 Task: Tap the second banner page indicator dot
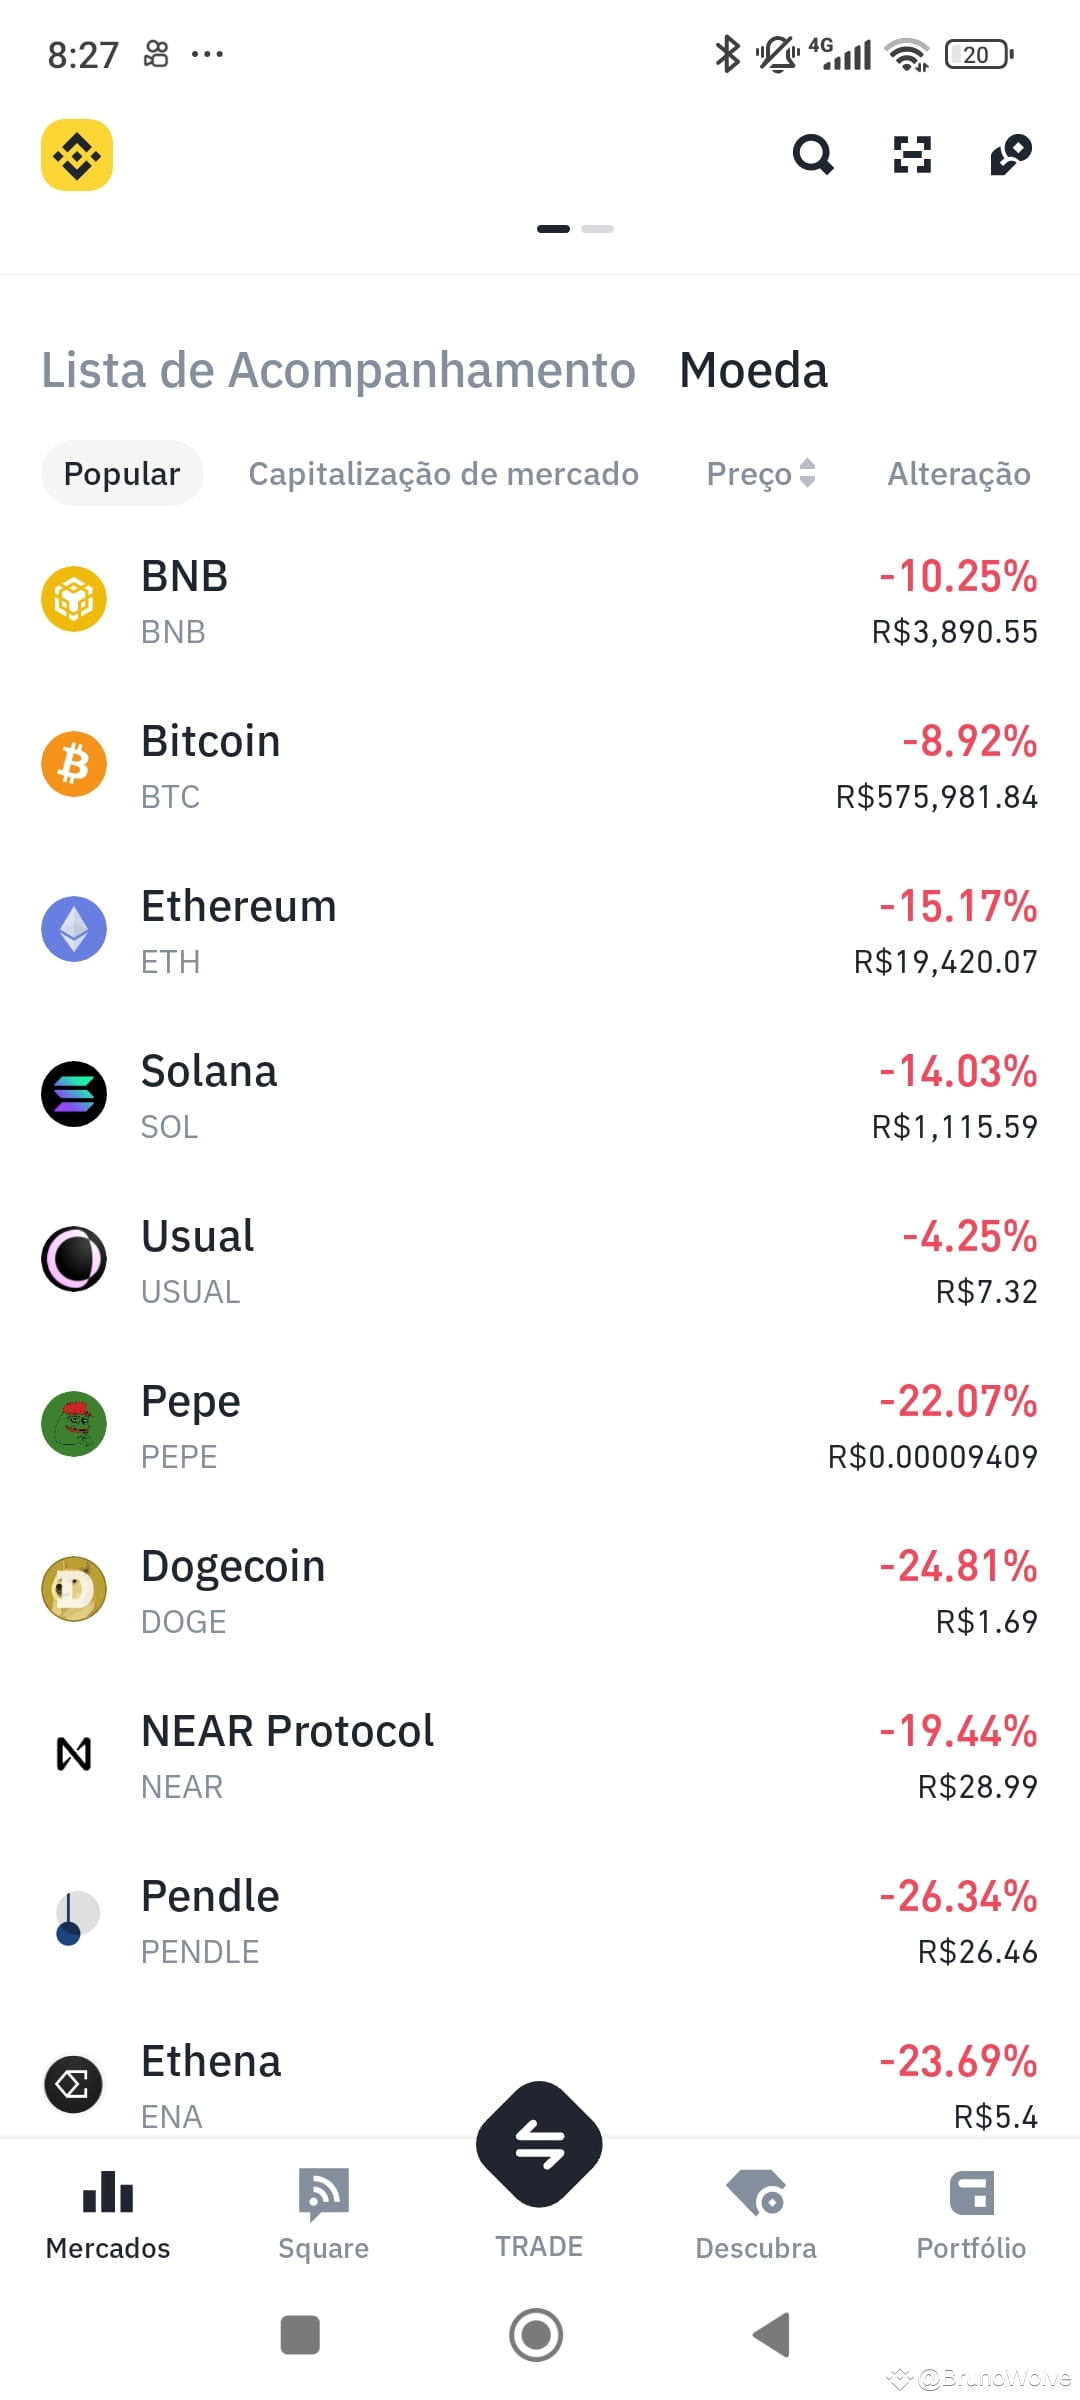click(x=597, y=229)
